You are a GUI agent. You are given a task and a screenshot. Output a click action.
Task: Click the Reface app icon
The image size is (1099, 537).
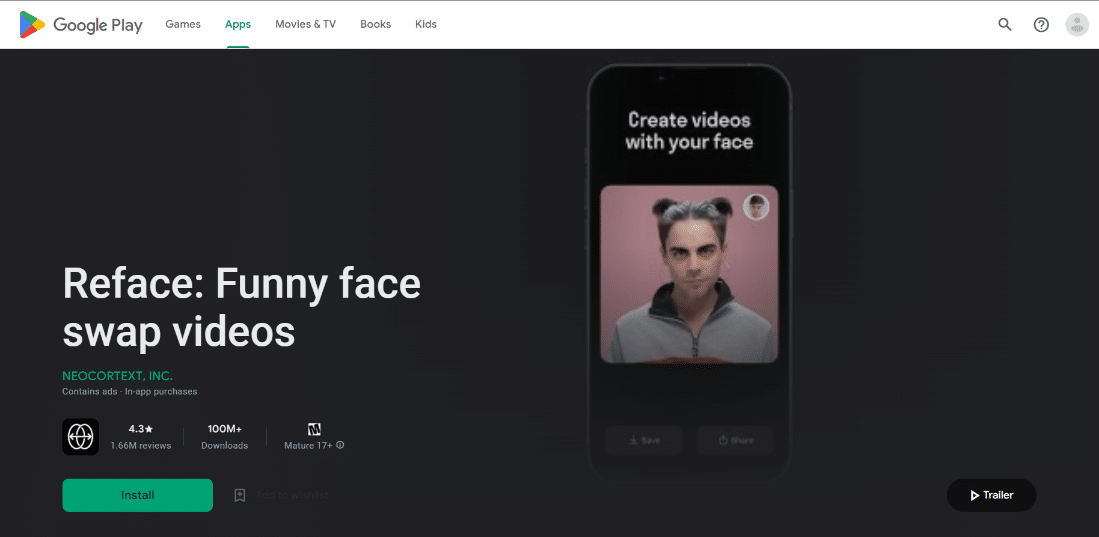click(81, 437)
